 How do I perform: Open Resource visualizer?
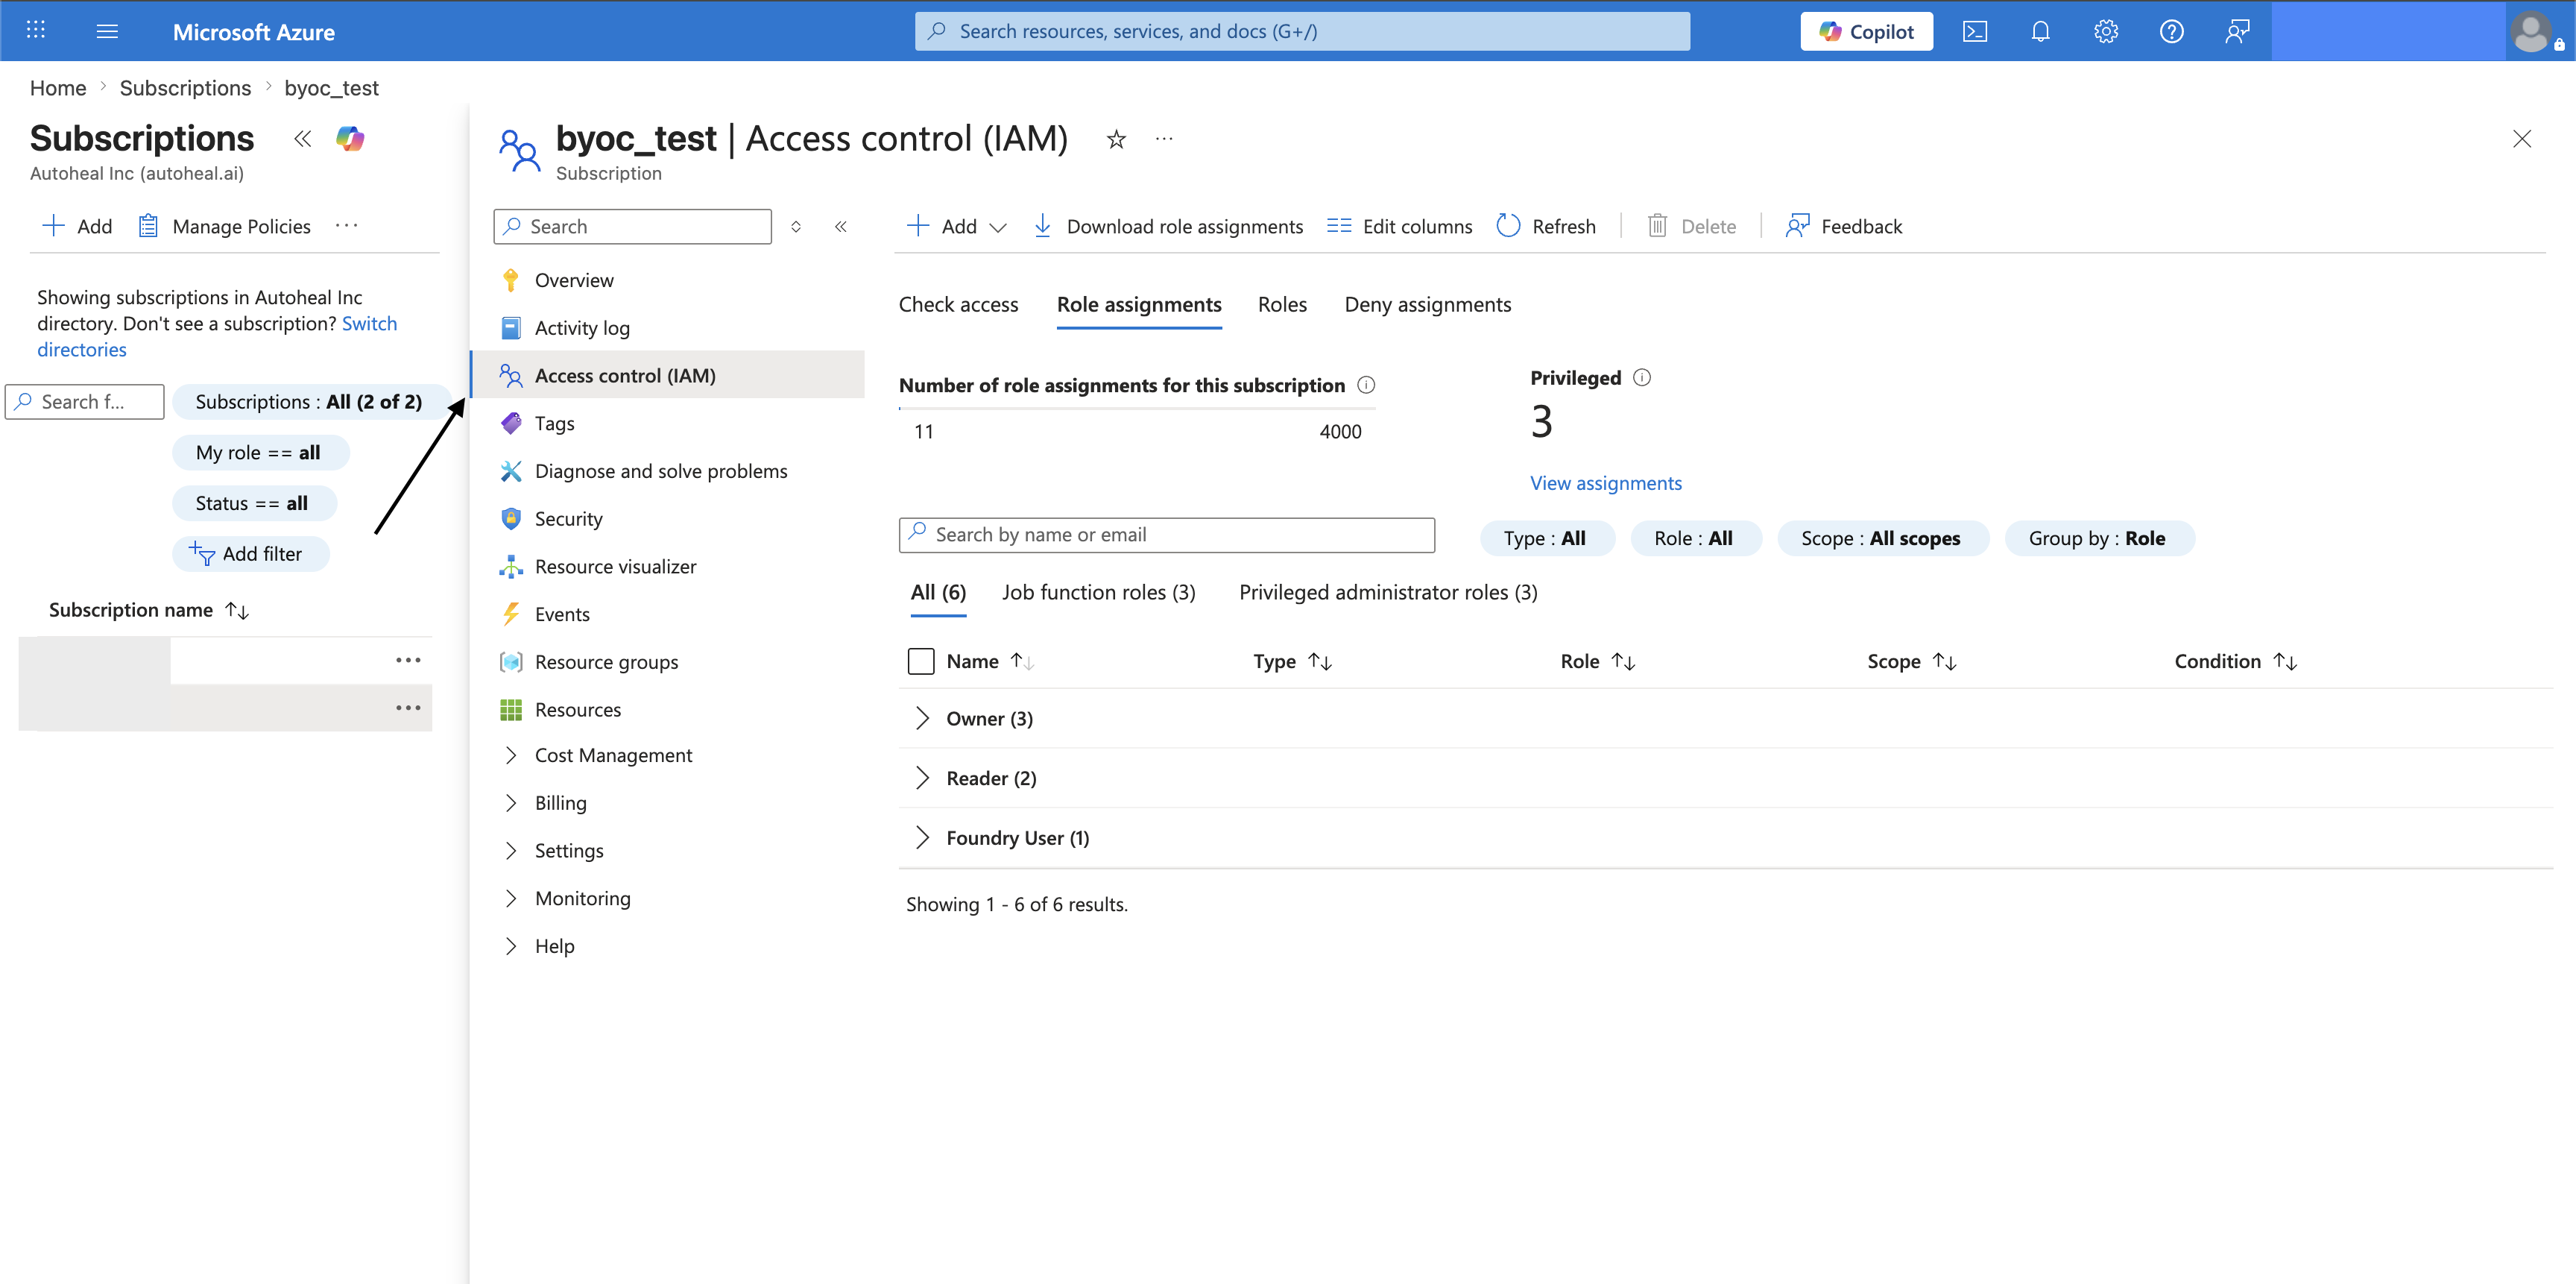615,566
